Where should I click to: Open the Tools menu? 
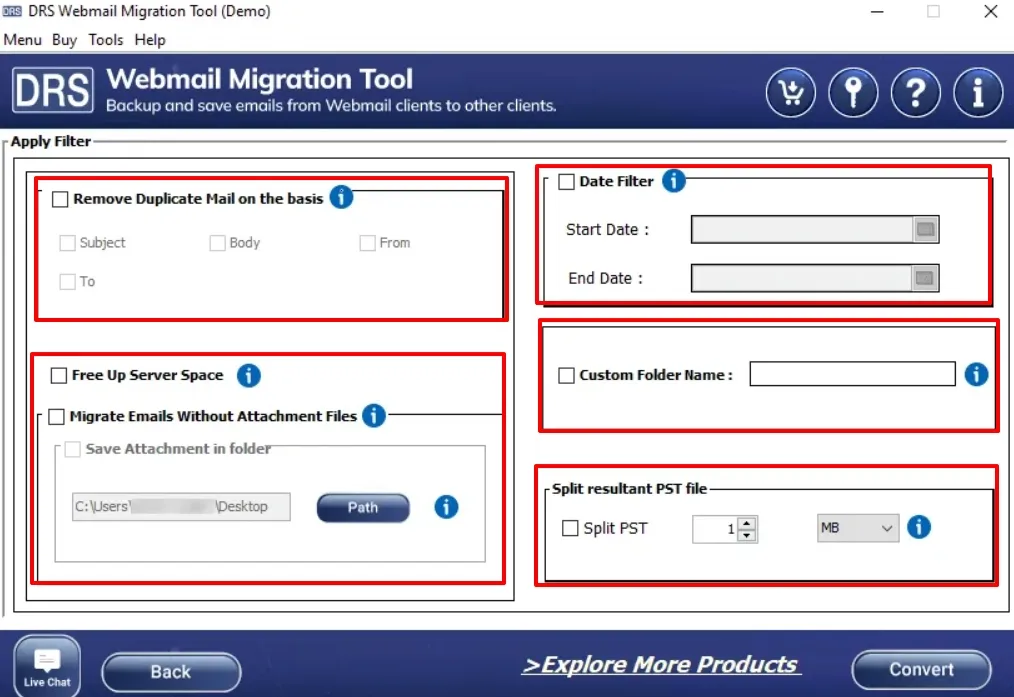tap(105, 40)
